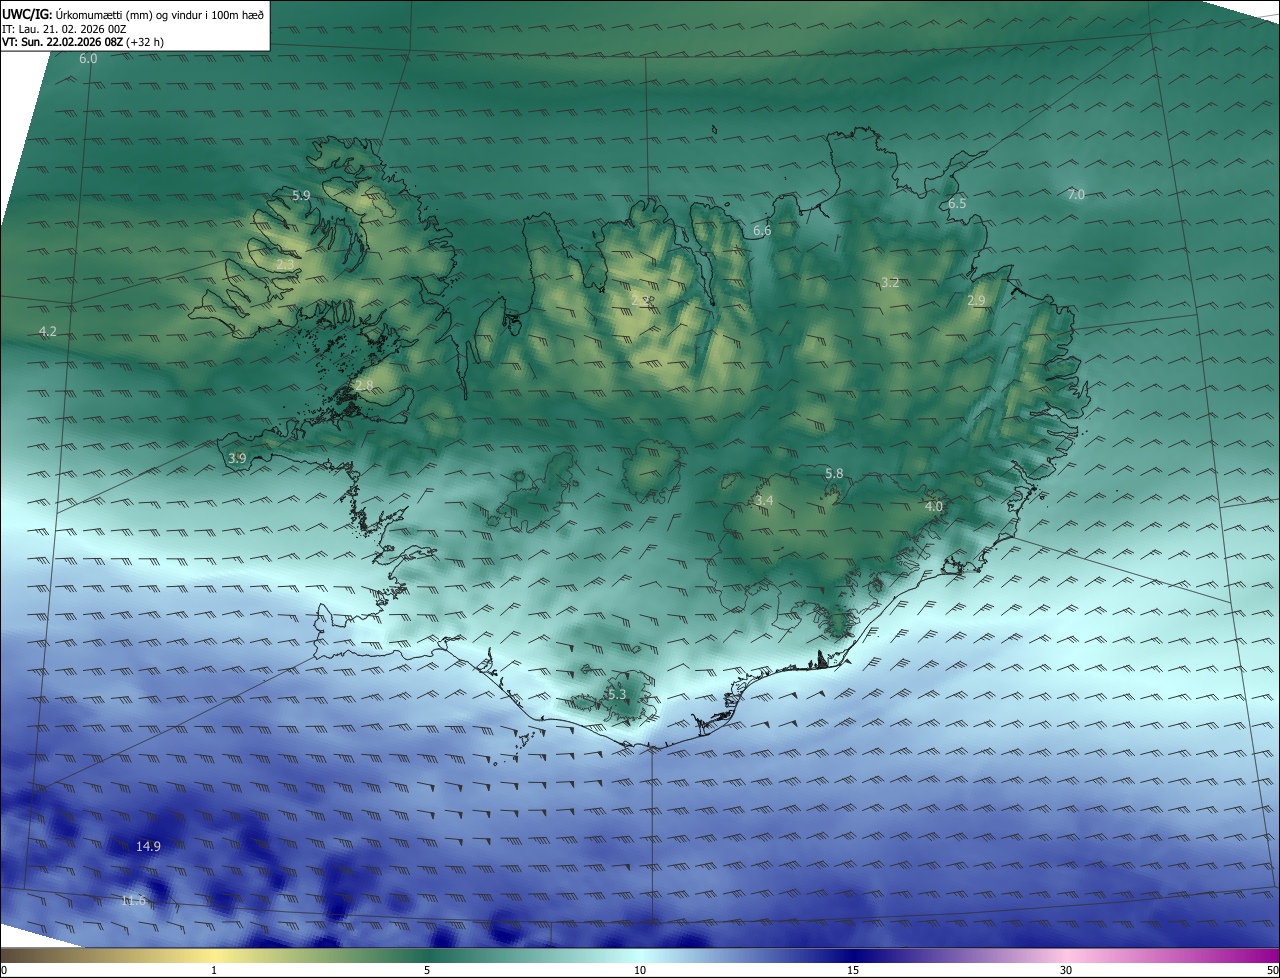Click the colorbar tick label 50
1280x978 pixels.
point(1273,970)
